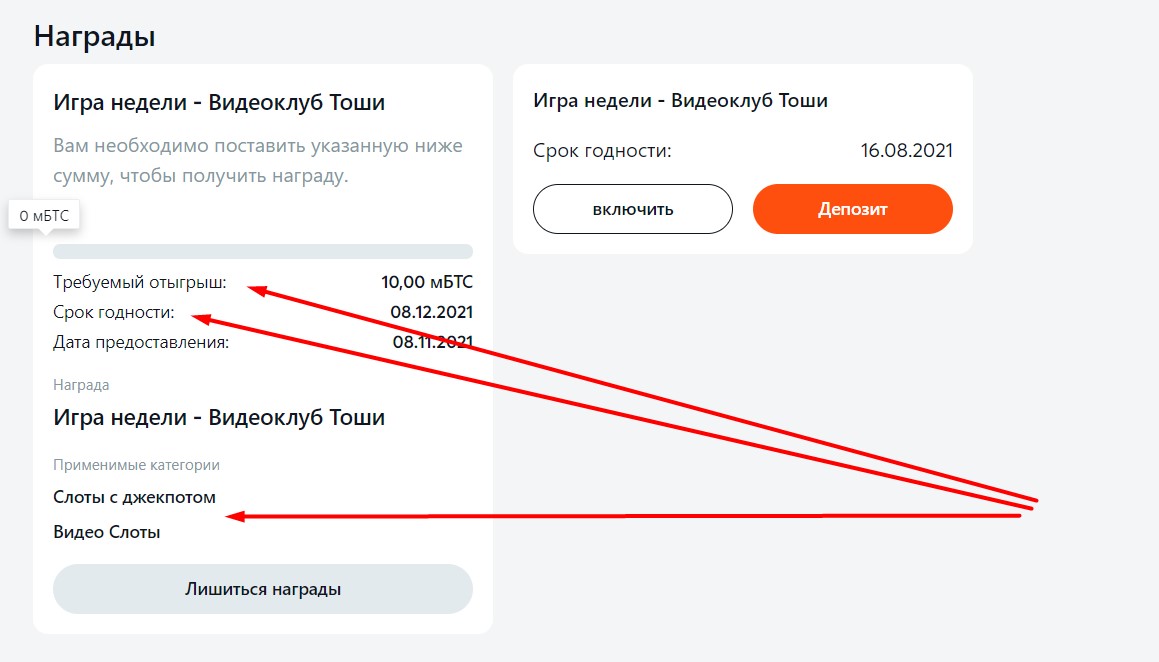Click 'Слоты с джекпотом' category

click(x=135, y=497)
